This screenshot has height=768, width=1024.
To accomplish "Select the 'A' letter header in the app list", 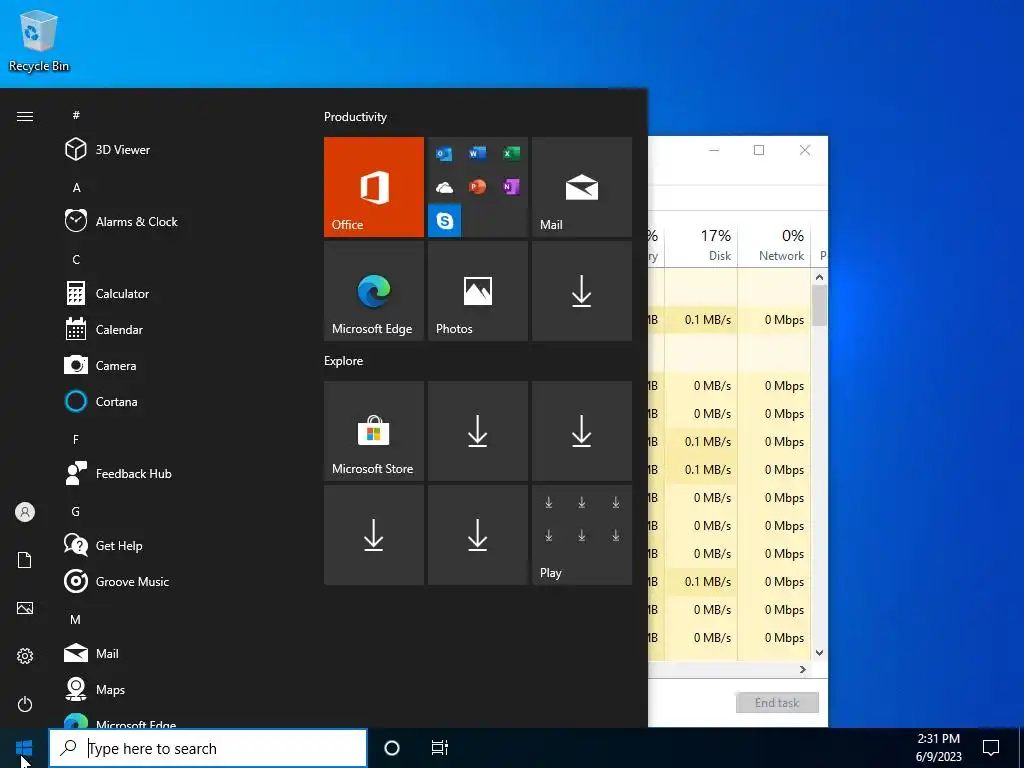I will pos(76,188).
